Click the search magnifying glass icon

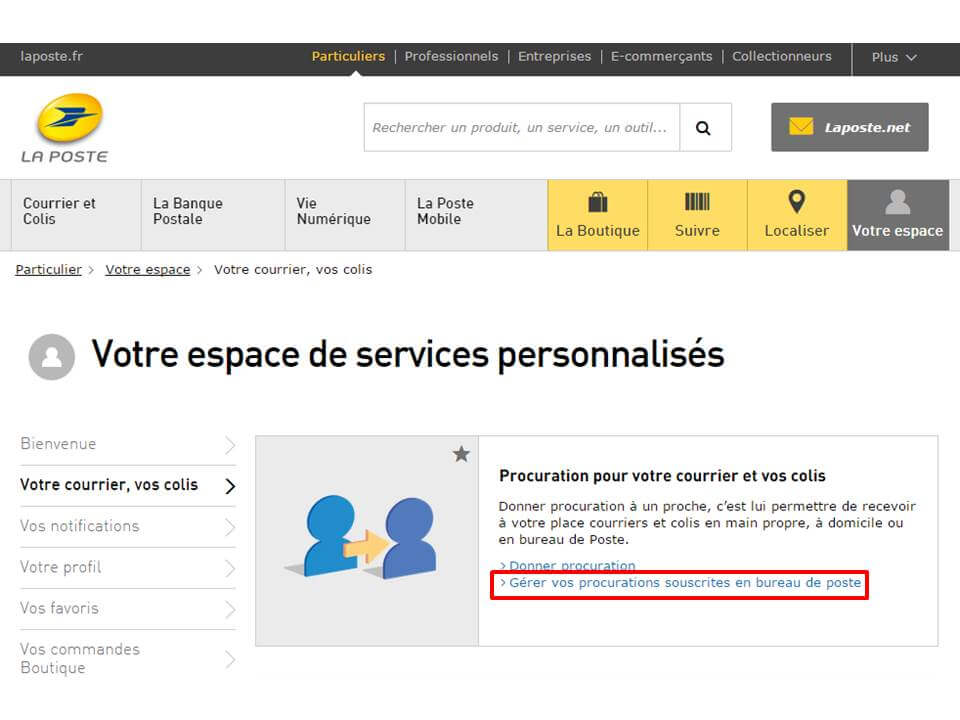tap(705, 127)
